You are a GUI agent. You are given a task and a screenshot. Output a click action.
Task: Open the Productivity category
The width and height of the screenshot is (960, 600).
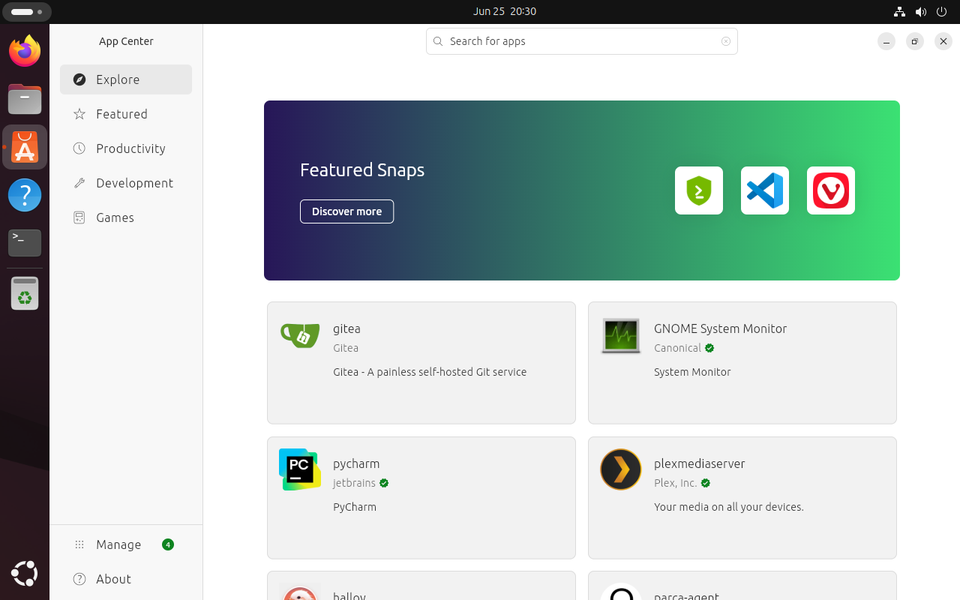[126, 148]
